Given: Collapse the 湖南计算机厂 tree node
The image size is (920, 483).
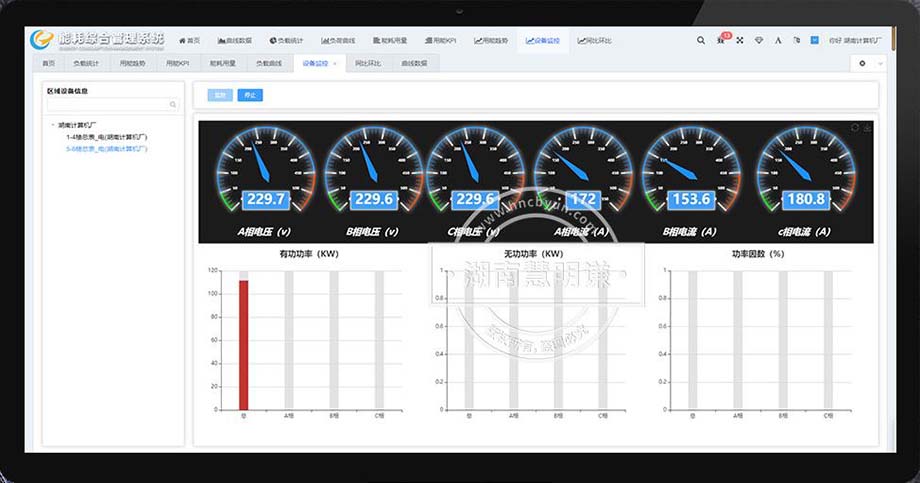Looking at the screenshot, I should coord(53,125).
